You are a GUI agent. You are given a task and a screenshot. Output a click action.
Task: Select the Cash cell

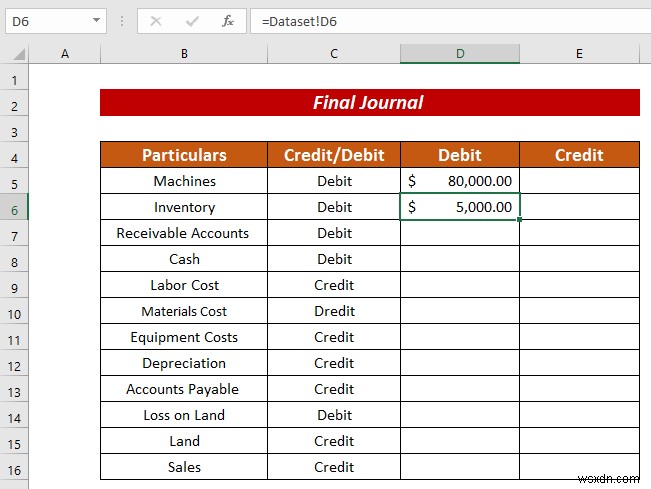(184, 259)
